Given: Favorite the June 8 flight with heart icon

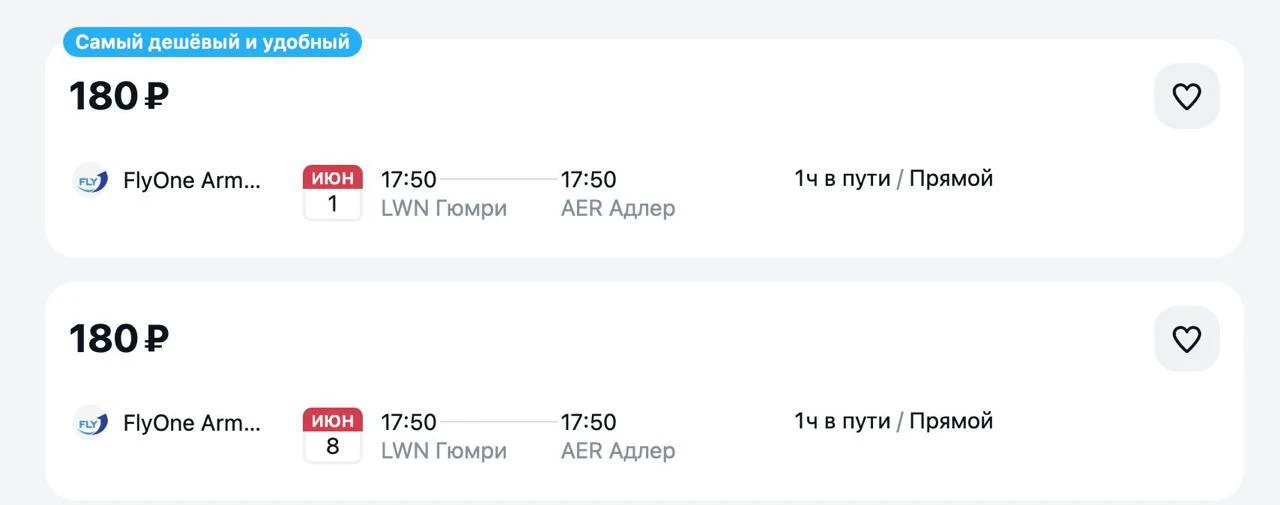Looking at the screenshot, I should (1186, 339).
